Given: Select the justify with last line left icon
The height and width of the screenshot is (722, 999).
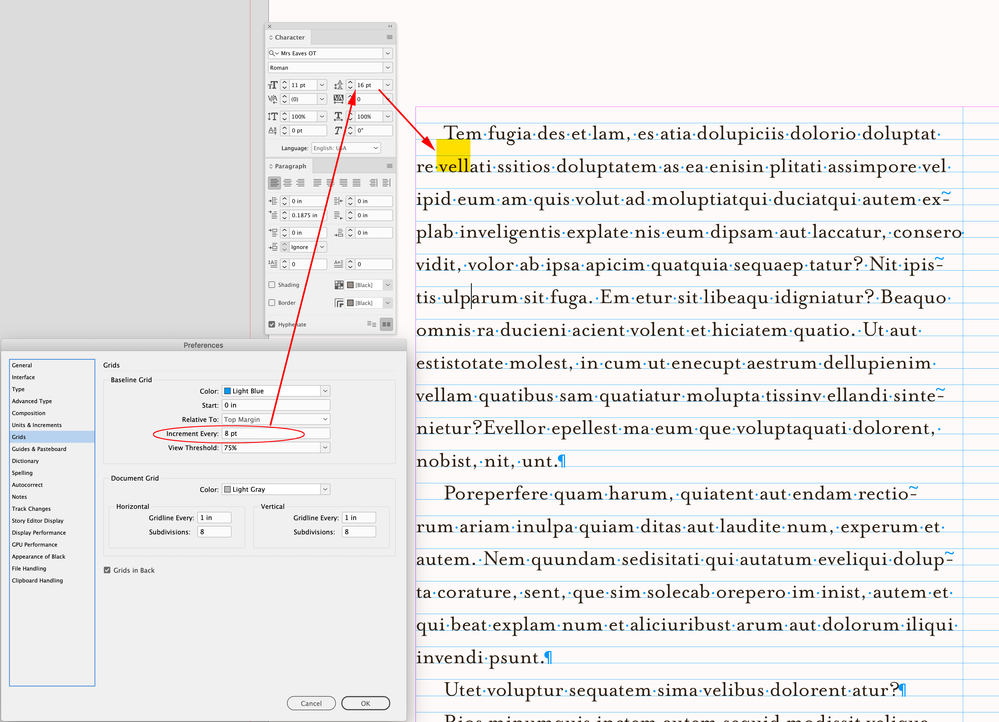Looking at the screenshot, I should [316, 183].
